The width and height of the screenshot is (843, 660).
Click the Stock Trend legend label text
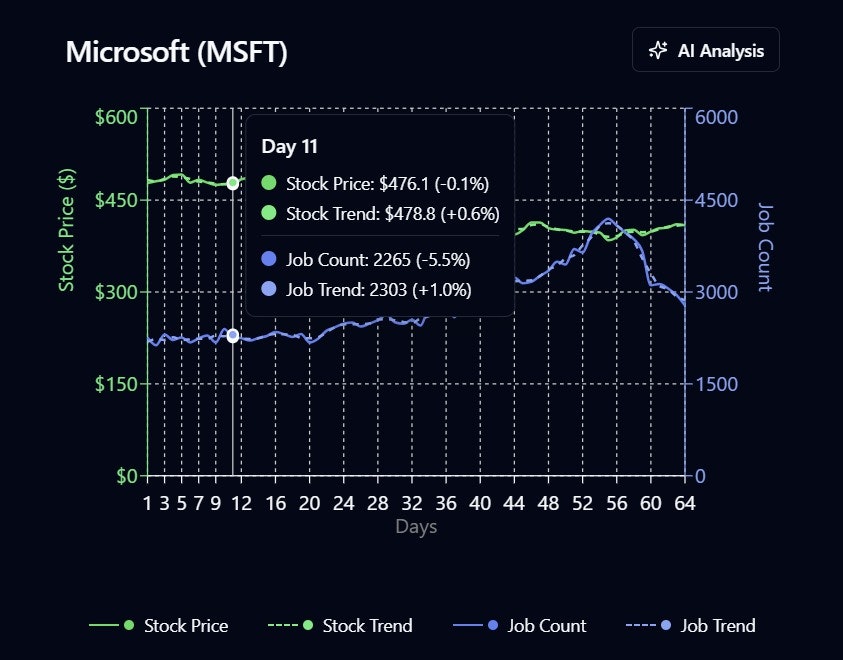click(369, 626)
